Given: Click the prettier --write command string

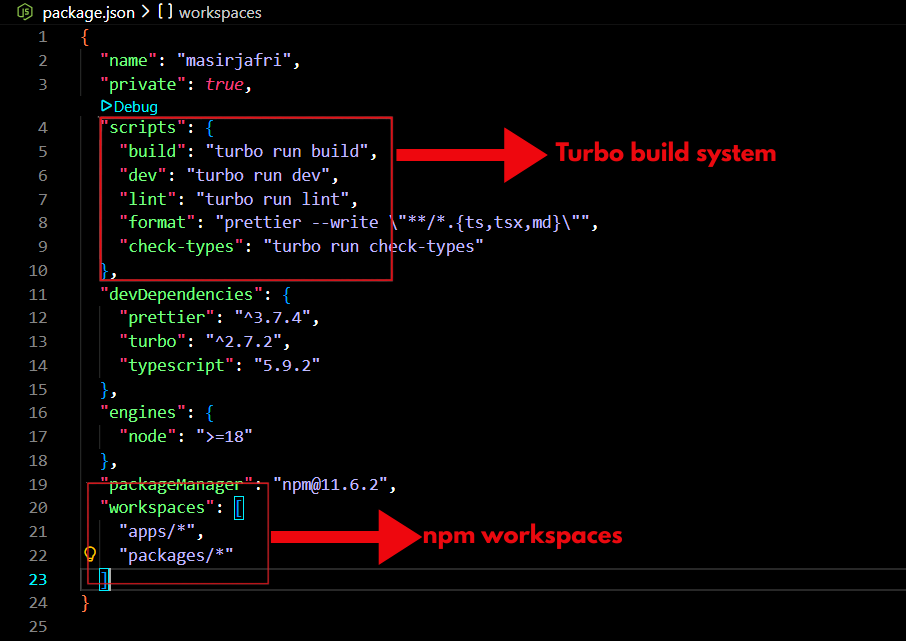Looking at the screenshot, I should click(402, 223).
